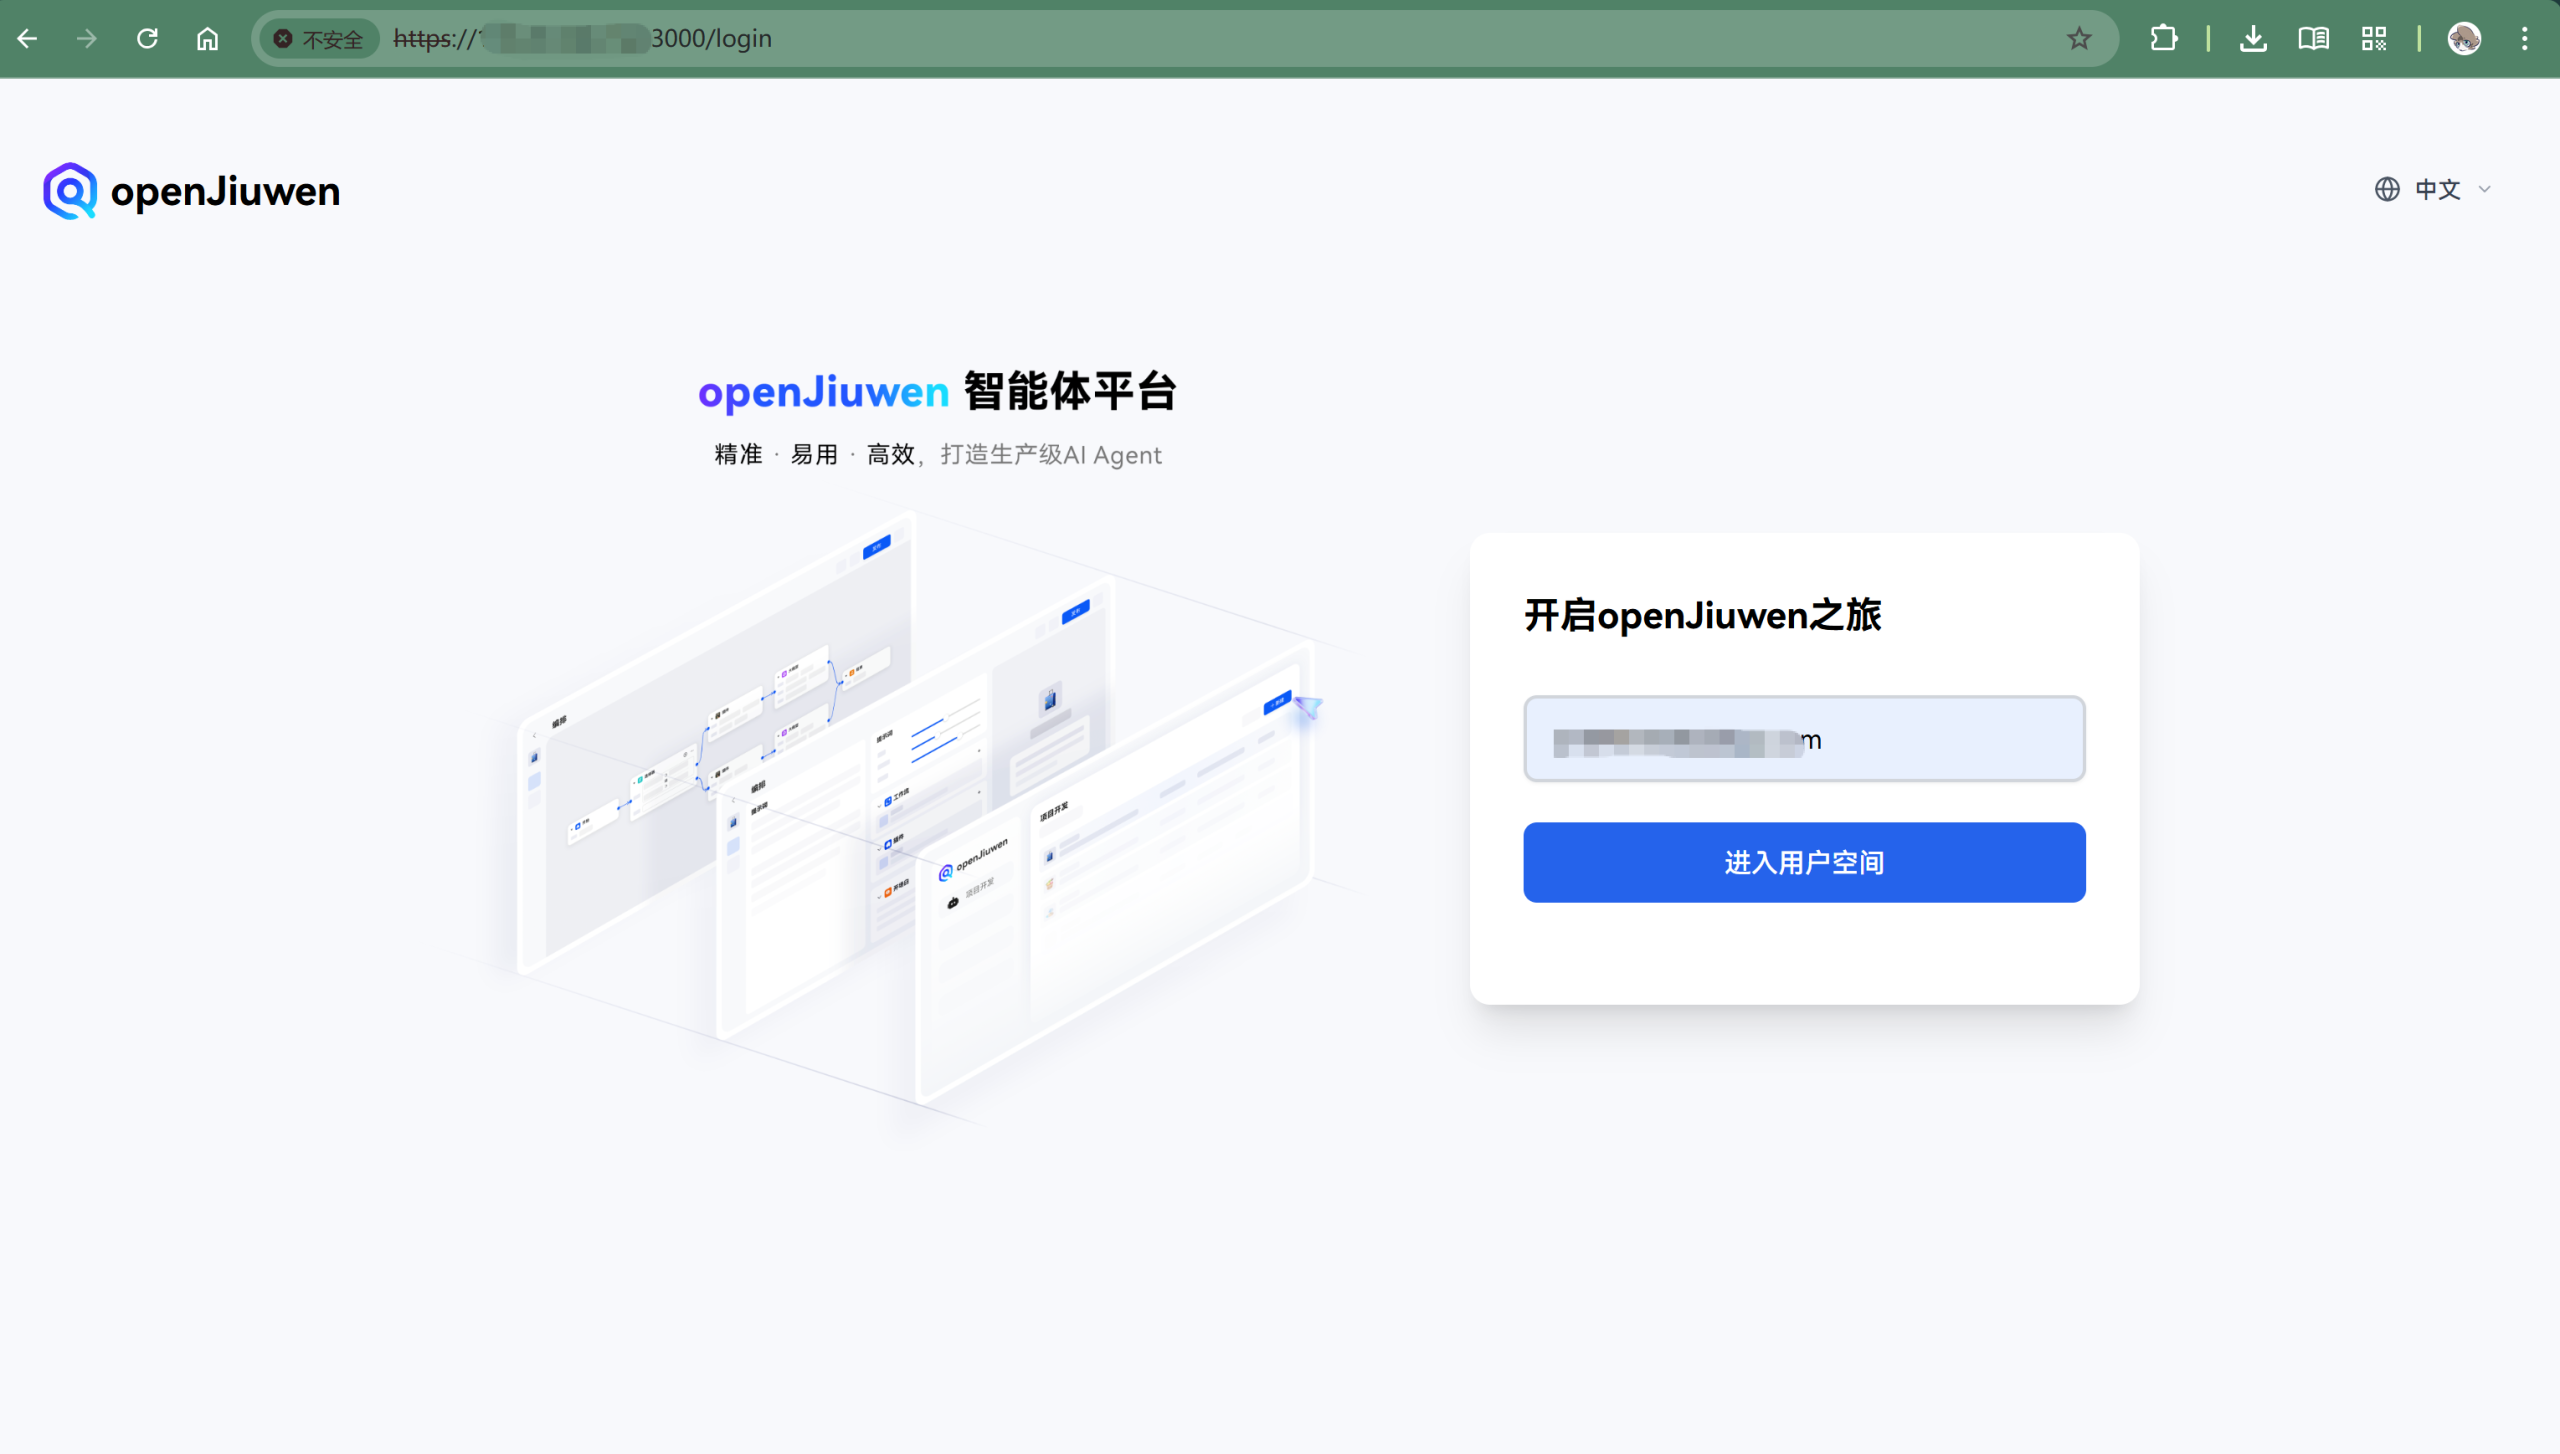
Task: Click the 进入用户空间 button
Action: [x=1804, y=862]
